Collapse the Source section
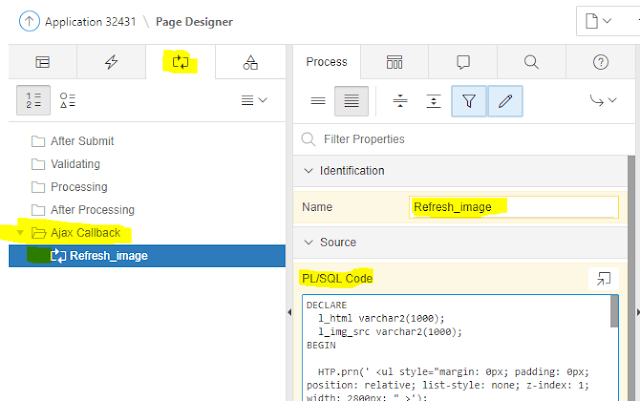The height and width of the screenshot is (401, 640). [x=307, y=242]
